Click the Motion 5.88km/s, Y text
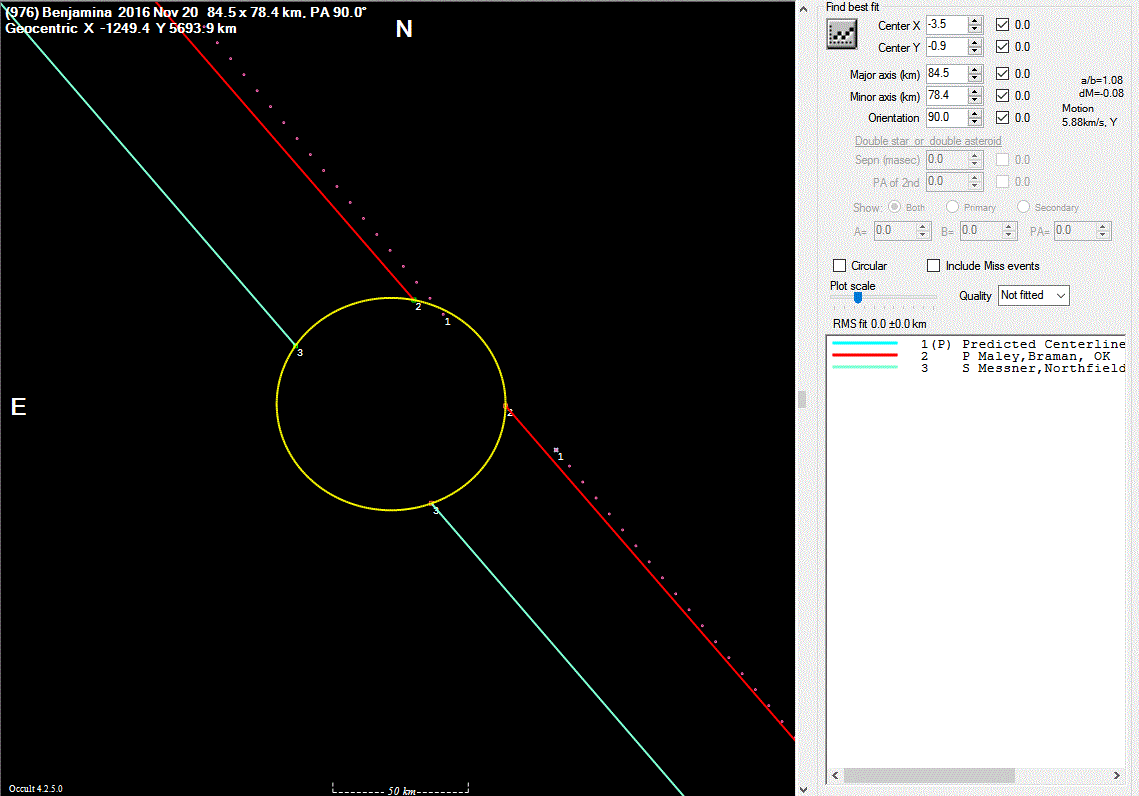This screenshot has height=796, width=1139. click(x=1089, y=115)
